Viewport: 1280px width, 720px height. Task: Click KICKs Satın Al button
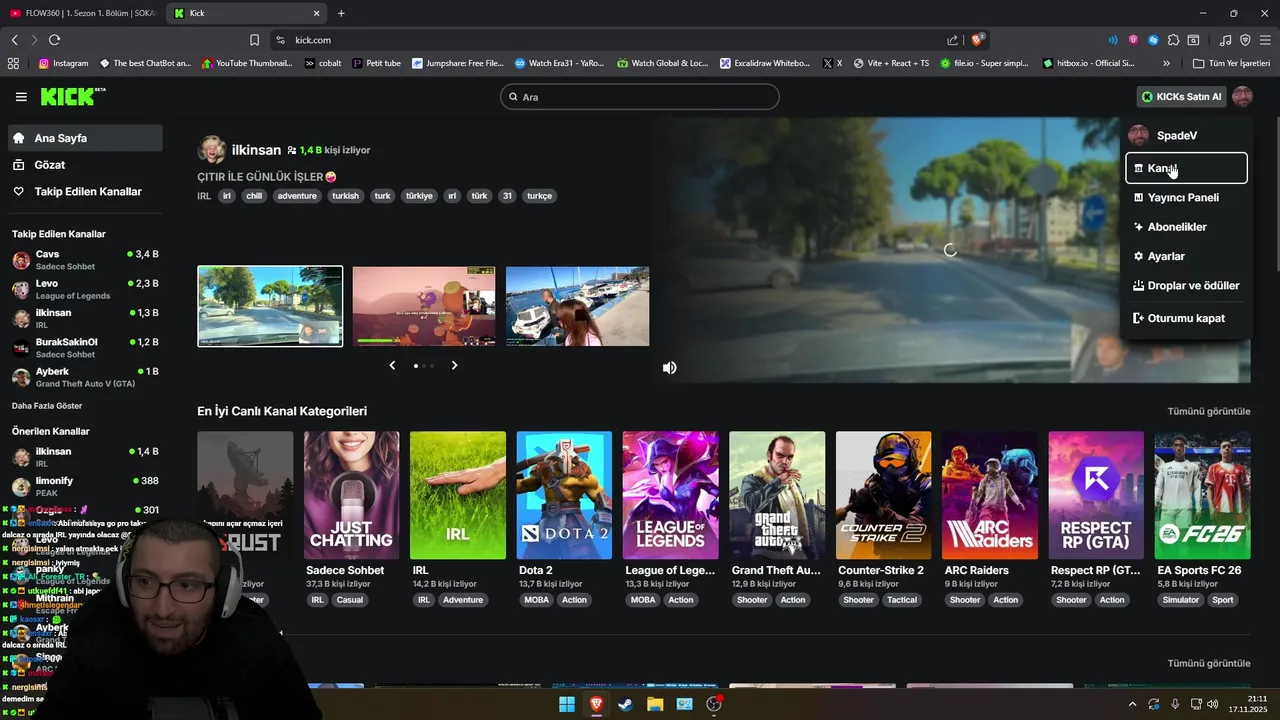[1182, 97]
